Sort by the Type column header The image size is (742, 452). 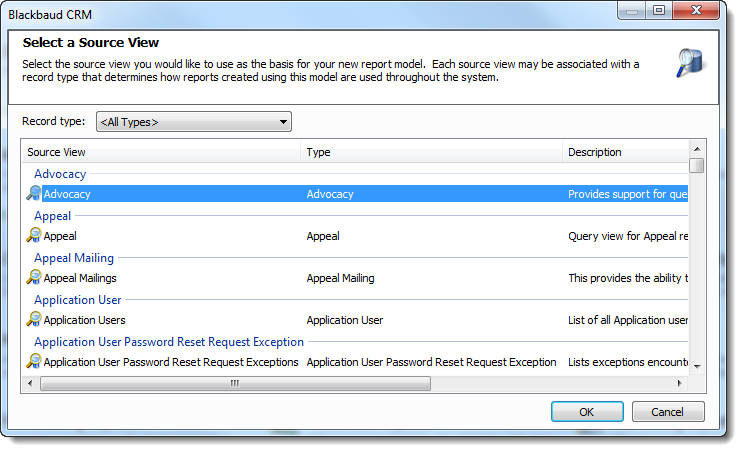pos(431,152)
